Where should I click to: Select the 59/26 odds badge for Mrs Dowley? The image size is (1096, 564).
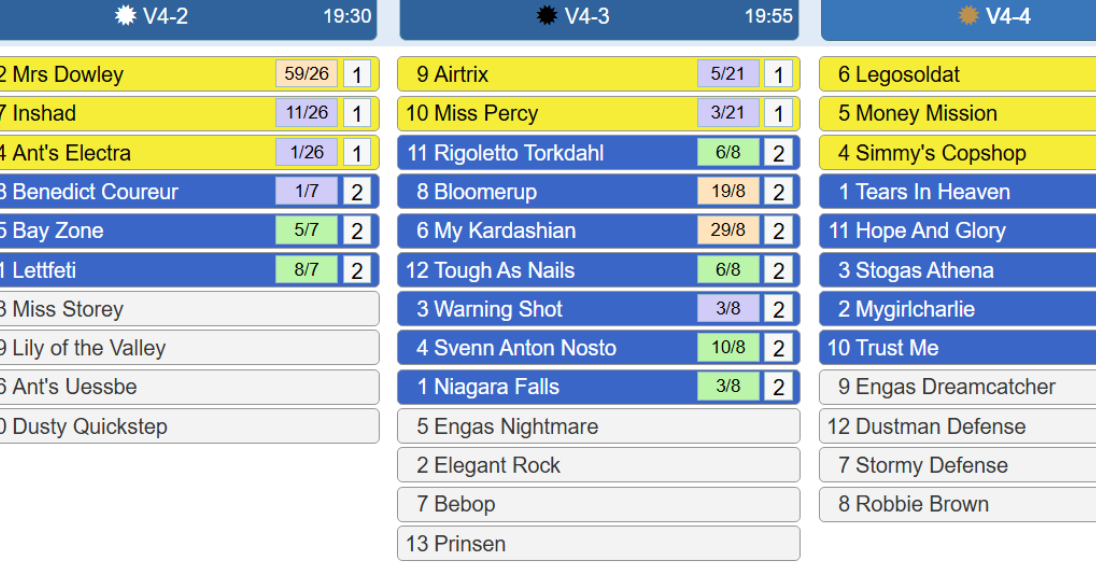tap(307, 74)
